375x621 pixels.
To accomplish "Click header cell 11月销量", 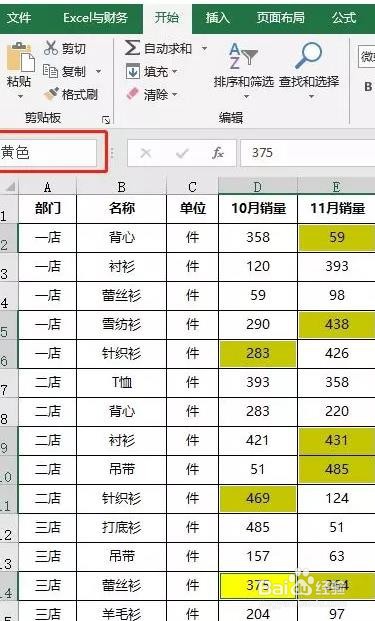I will click(337, 209).
